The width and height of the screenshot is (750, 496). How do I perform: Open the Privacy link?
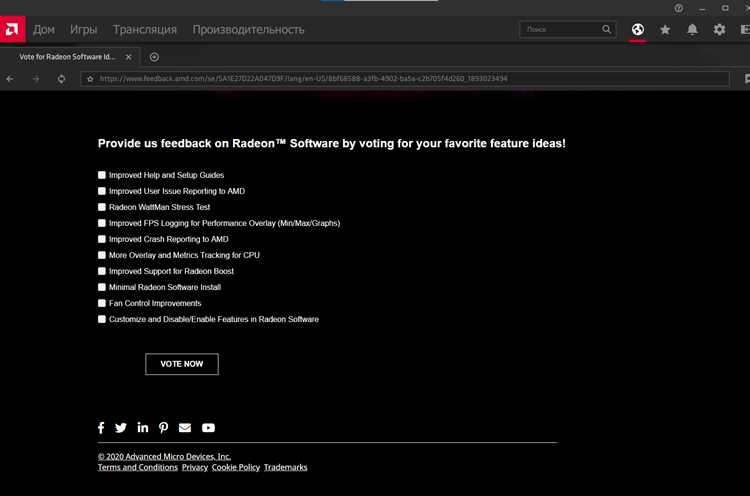[x=195, y=467]
